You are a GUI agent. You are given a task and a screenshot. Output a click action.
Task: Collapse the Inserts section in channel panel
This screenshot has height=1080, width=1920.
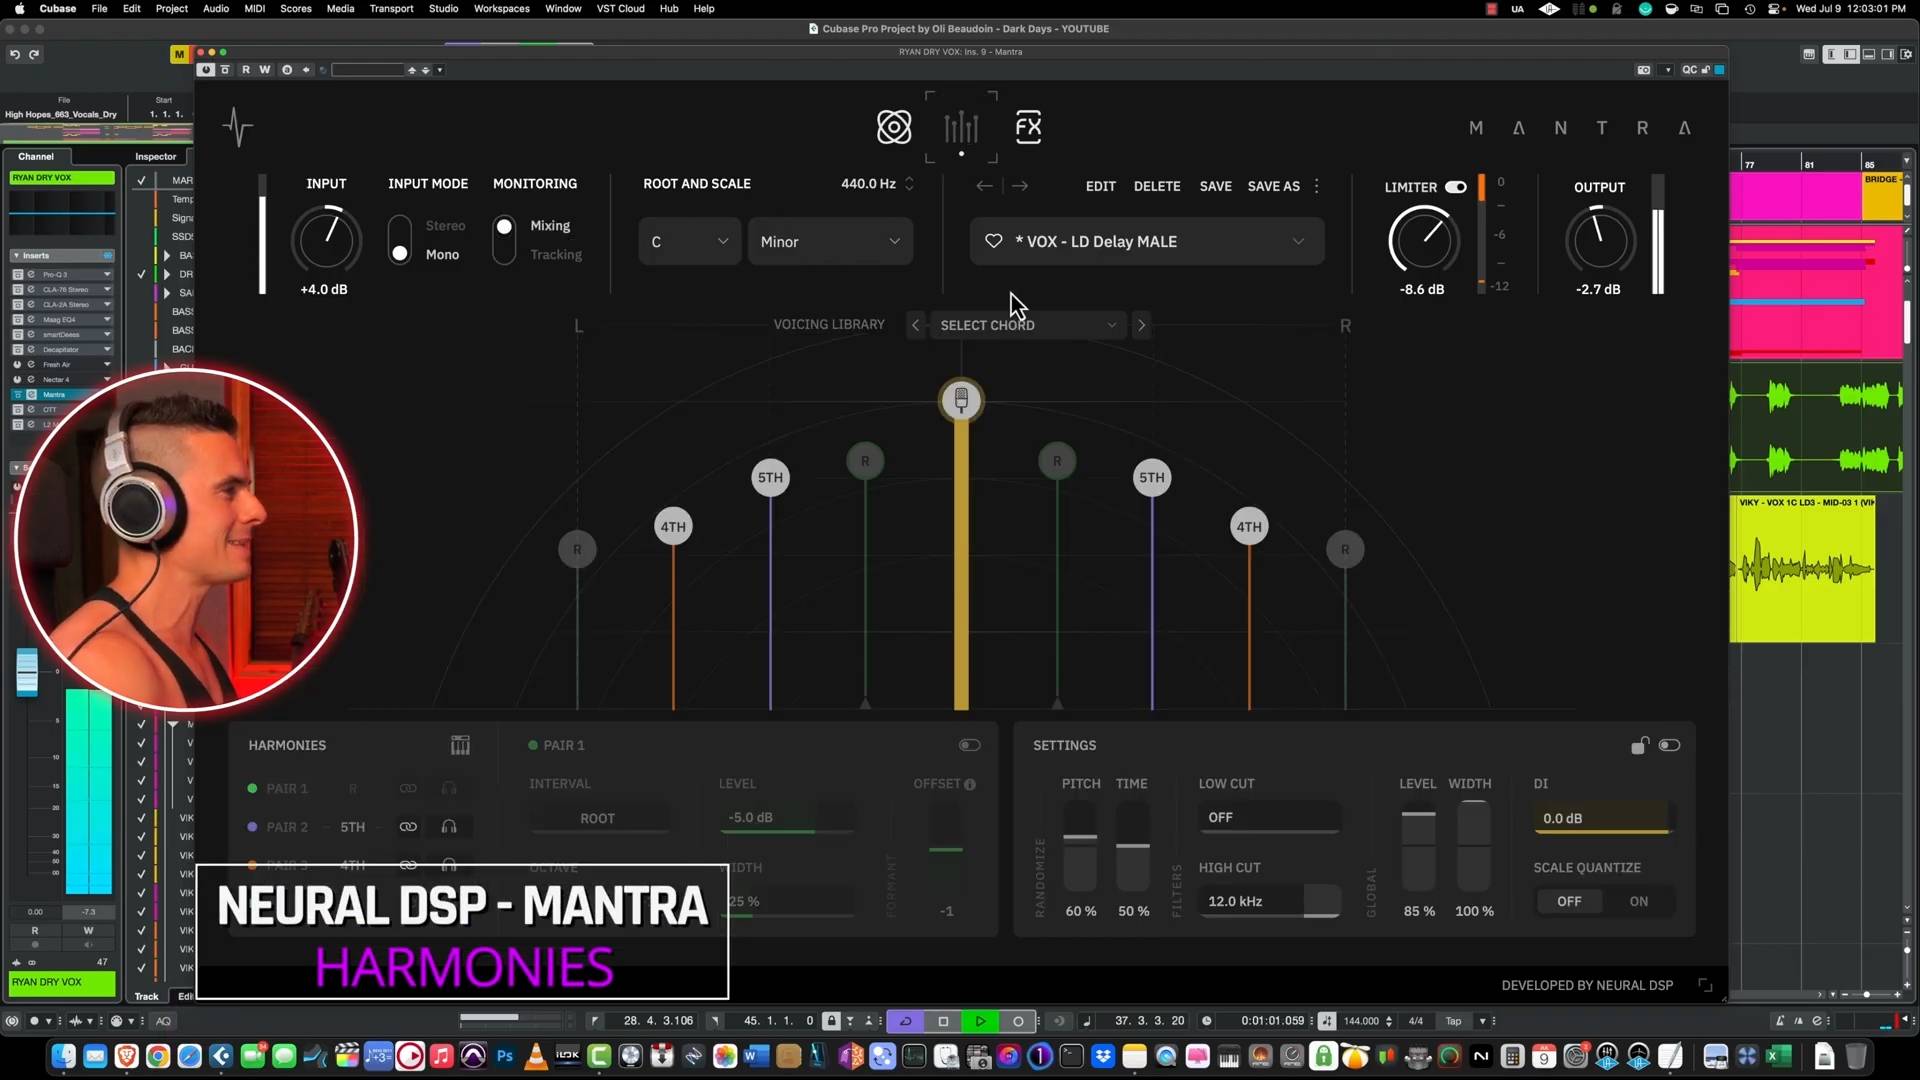coord(17,256)
